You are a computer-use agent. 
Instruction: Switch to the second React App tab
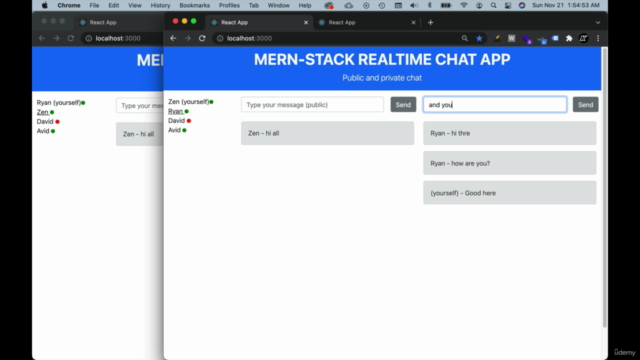coord(366,22)
